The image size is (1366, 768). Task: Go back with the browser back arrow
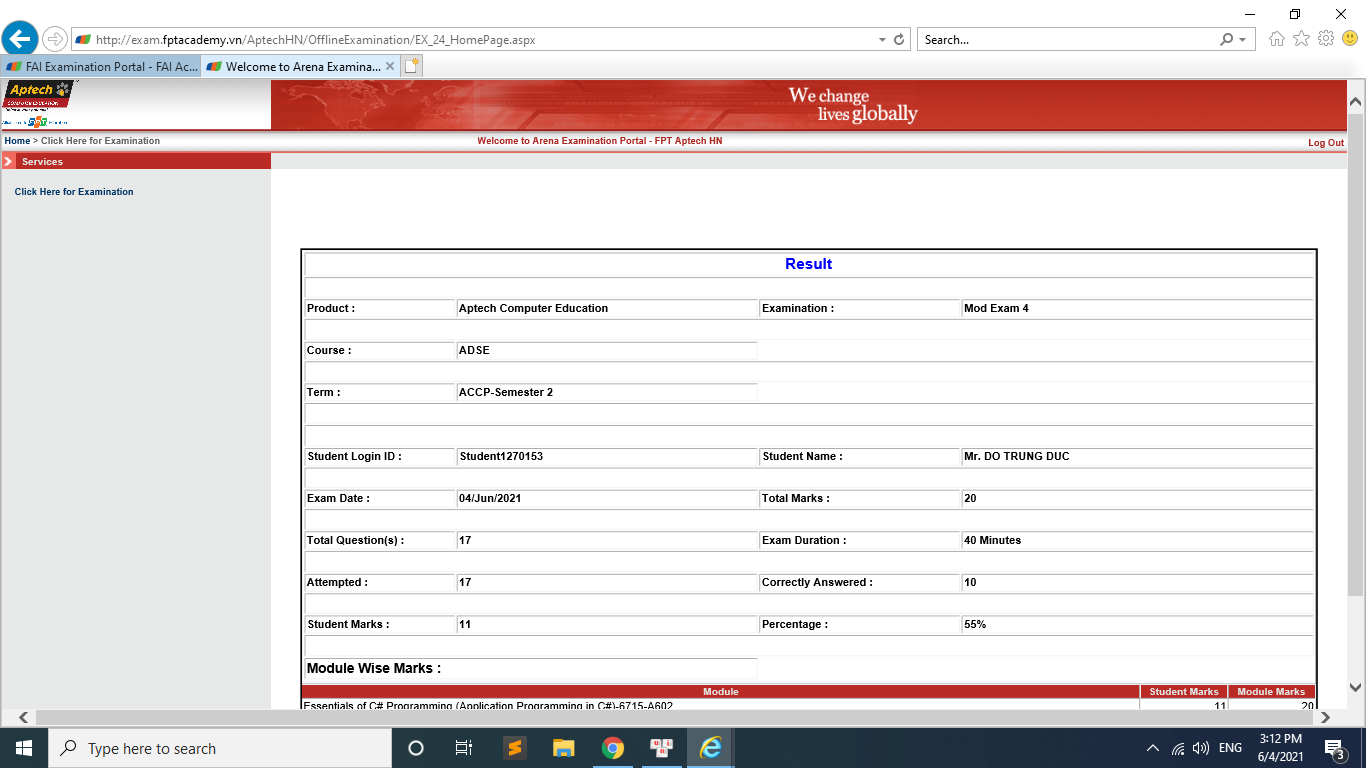(x=20, y=39)
